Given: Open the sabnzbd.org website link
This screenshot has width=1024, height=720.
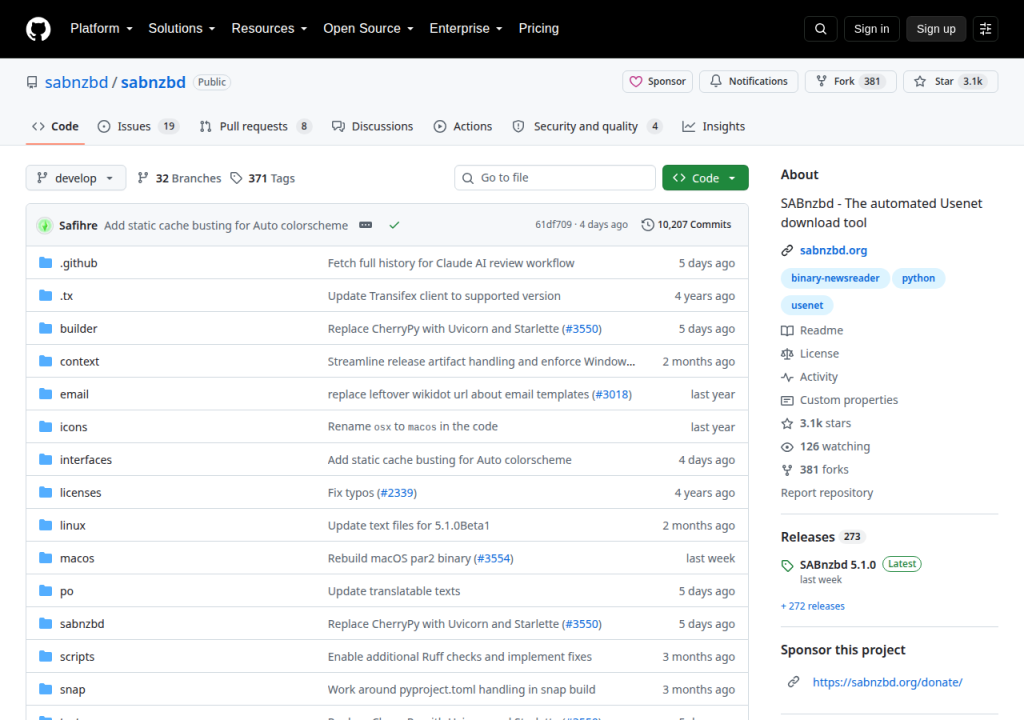Looking at the screenshot, I should [833, 250].
